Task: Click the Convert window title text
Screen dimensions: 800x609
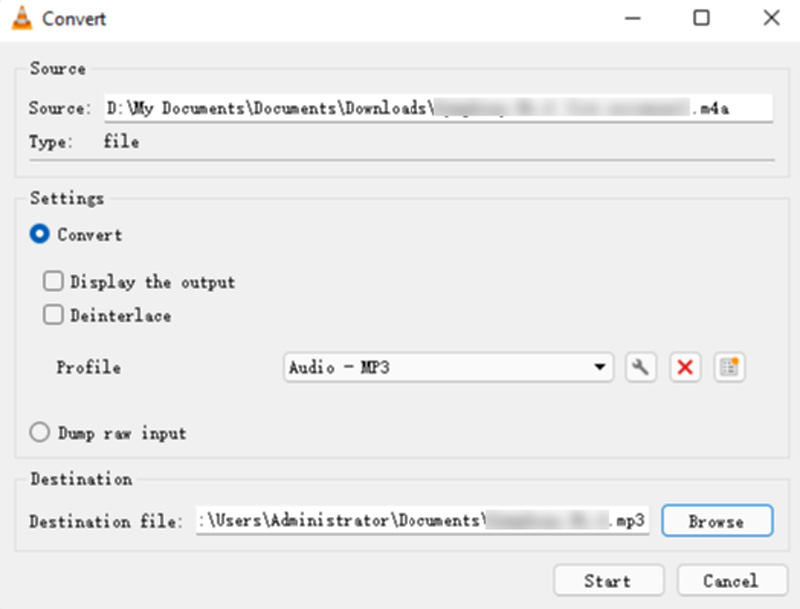Action: pyautogui.click(x=75, y=19)
